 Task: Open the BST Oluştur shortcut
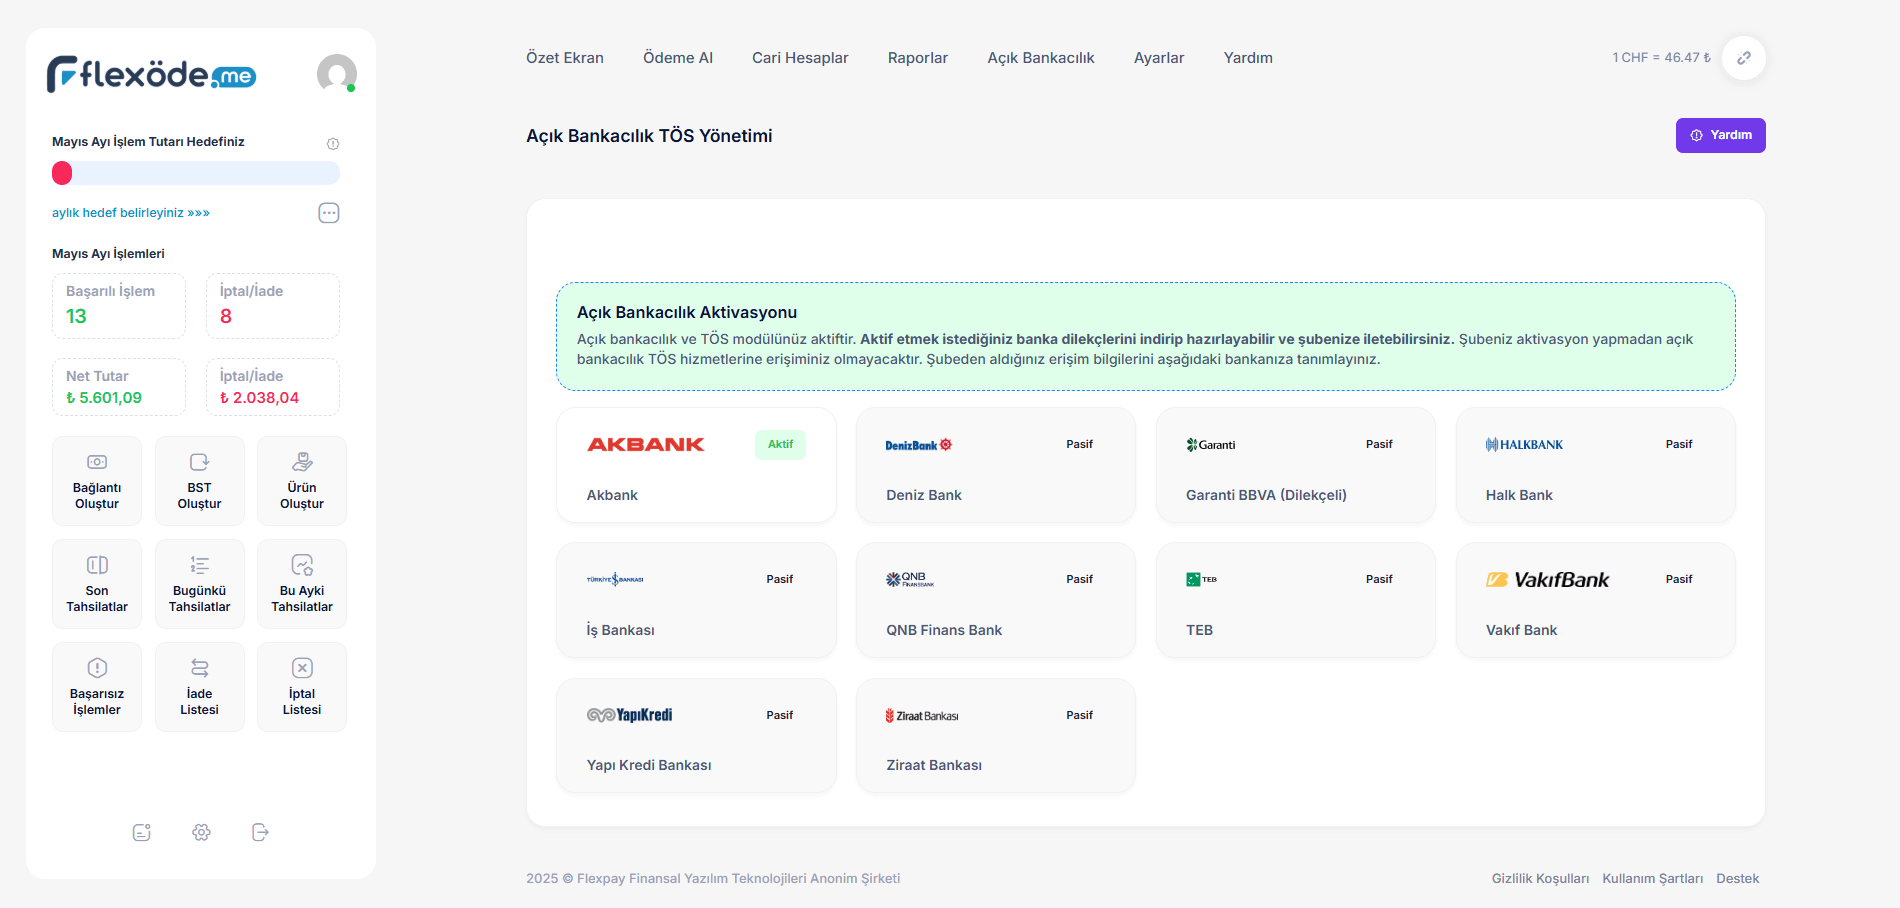pos(200,481)
